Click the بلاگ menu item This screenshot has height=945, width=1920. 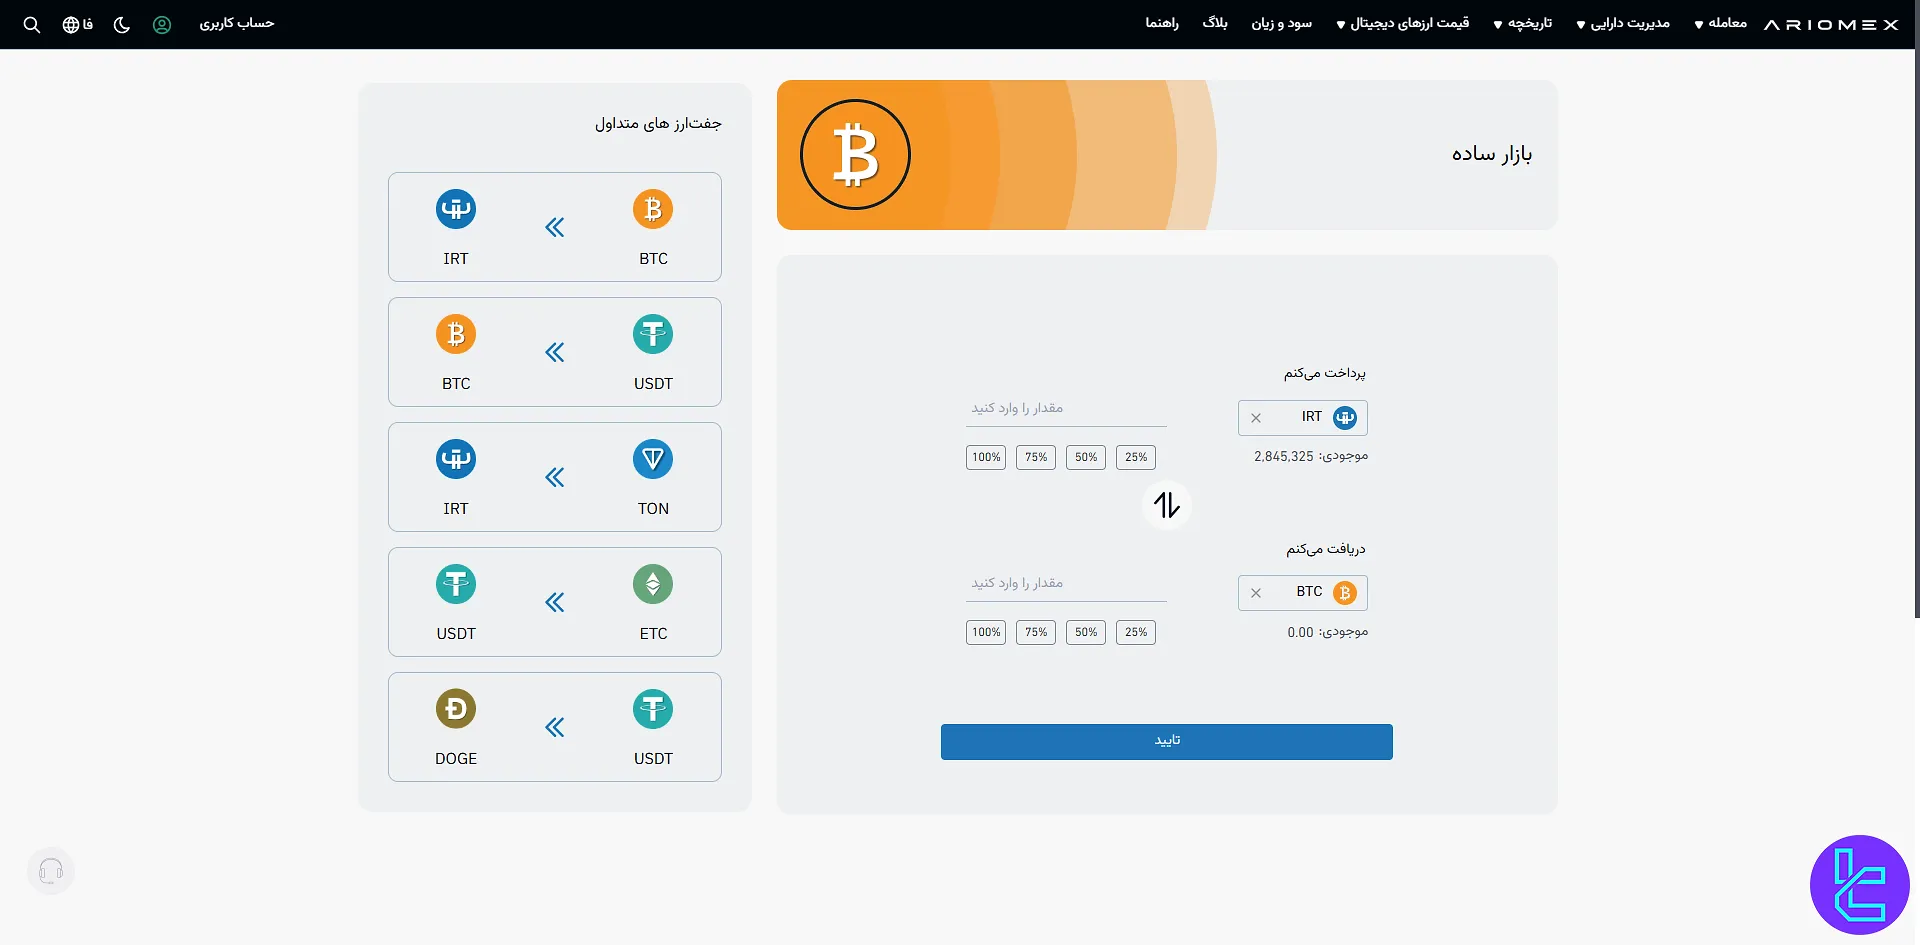point(1216,23)
